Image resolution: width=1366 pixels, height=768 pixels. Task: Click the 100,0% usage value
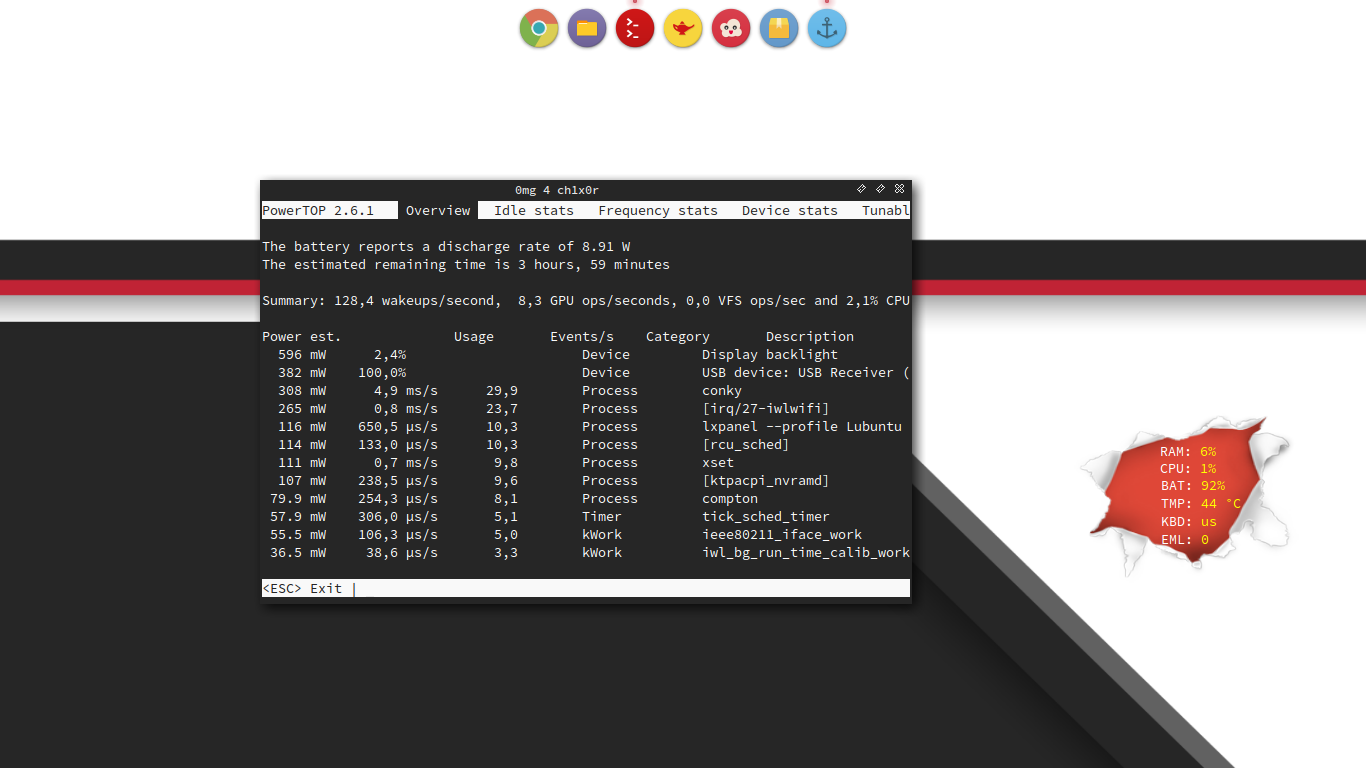[382, 372]
